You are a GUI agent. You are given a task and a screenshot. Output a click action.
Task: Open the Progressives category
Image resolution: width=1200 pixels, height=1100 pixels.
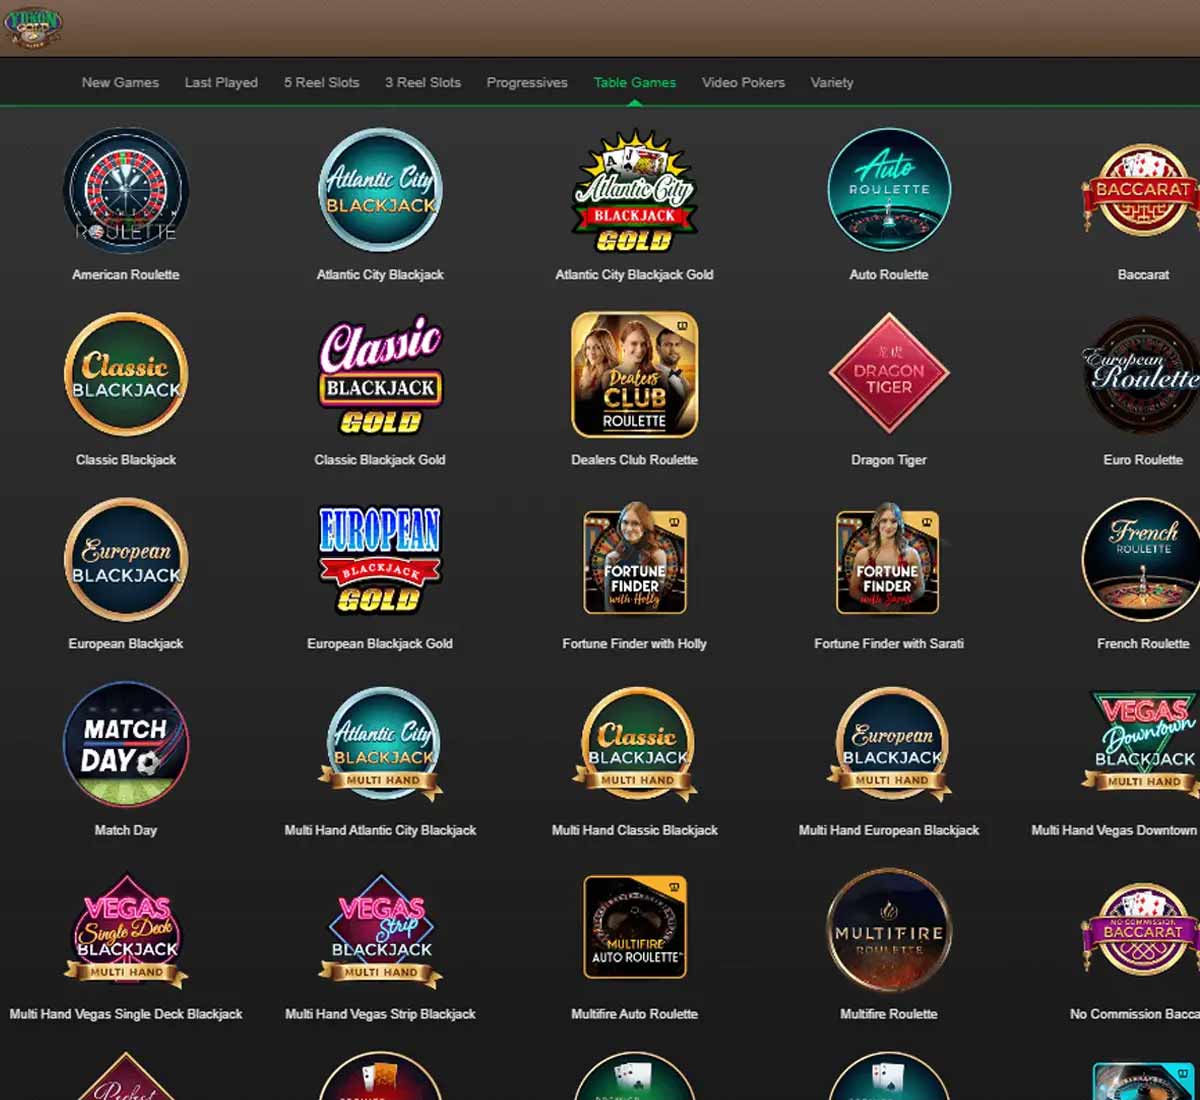tap(527, 82)
